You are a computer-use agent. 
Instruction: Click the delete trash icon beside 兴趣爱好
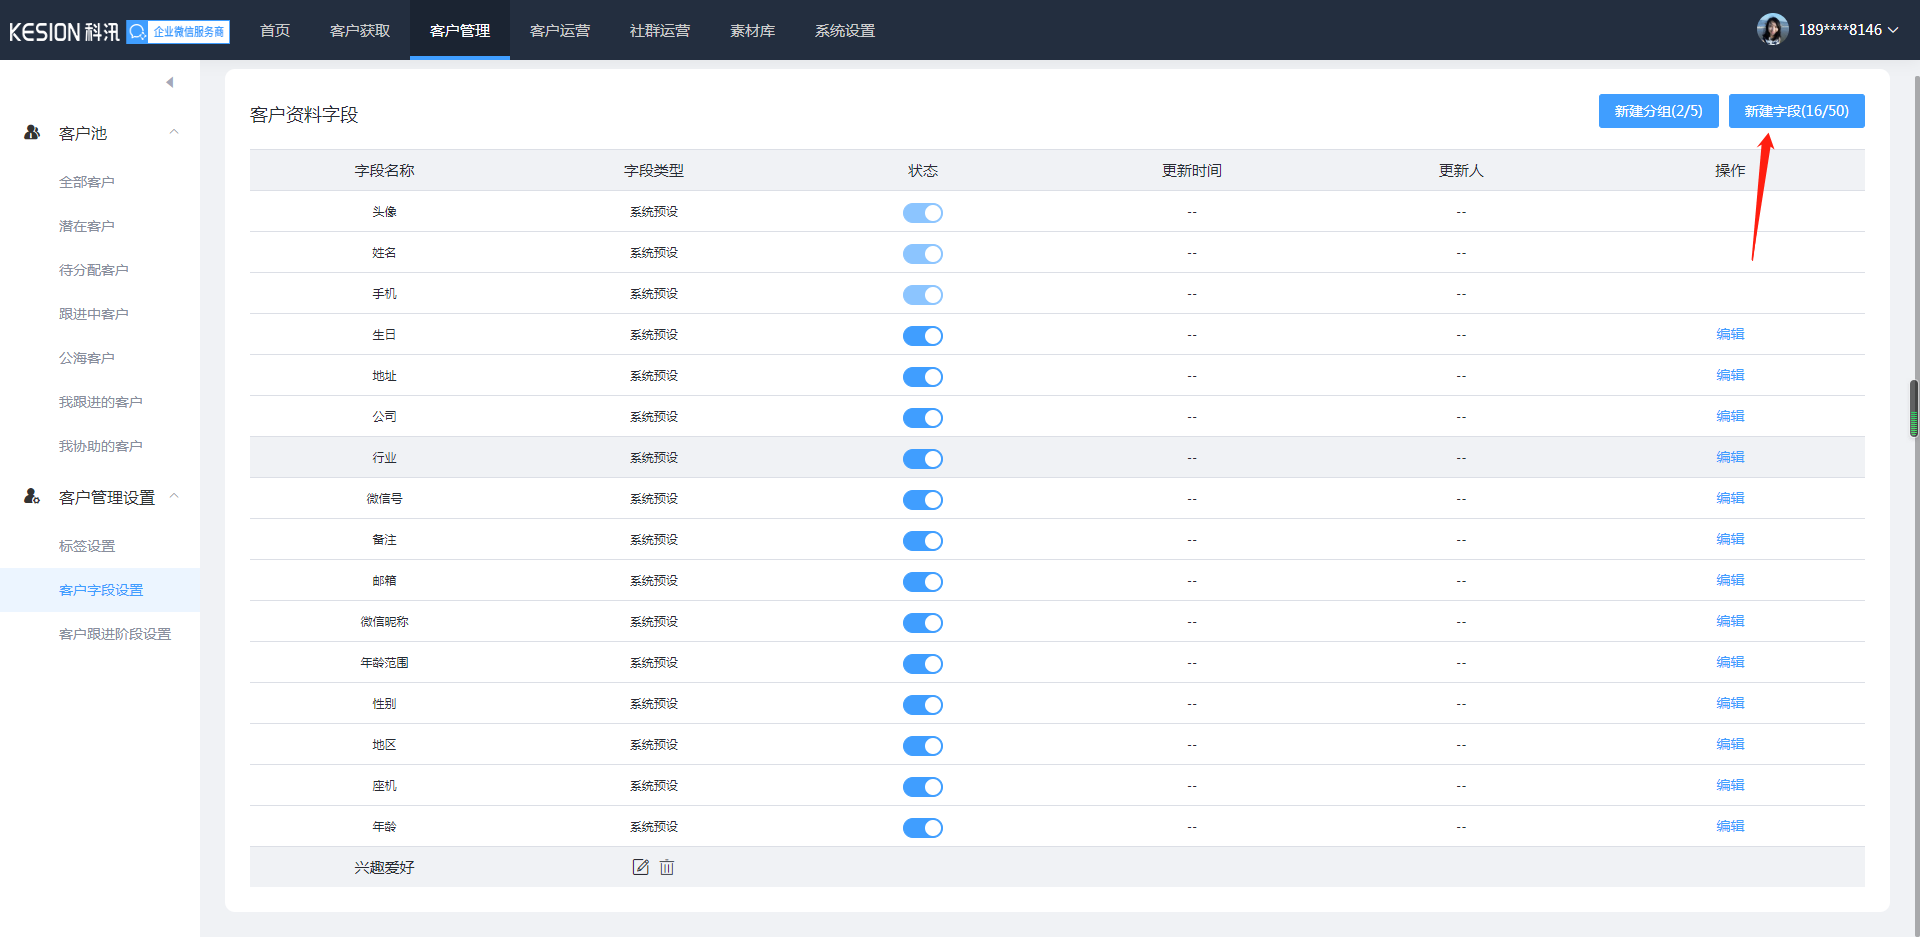click(667, 867)
